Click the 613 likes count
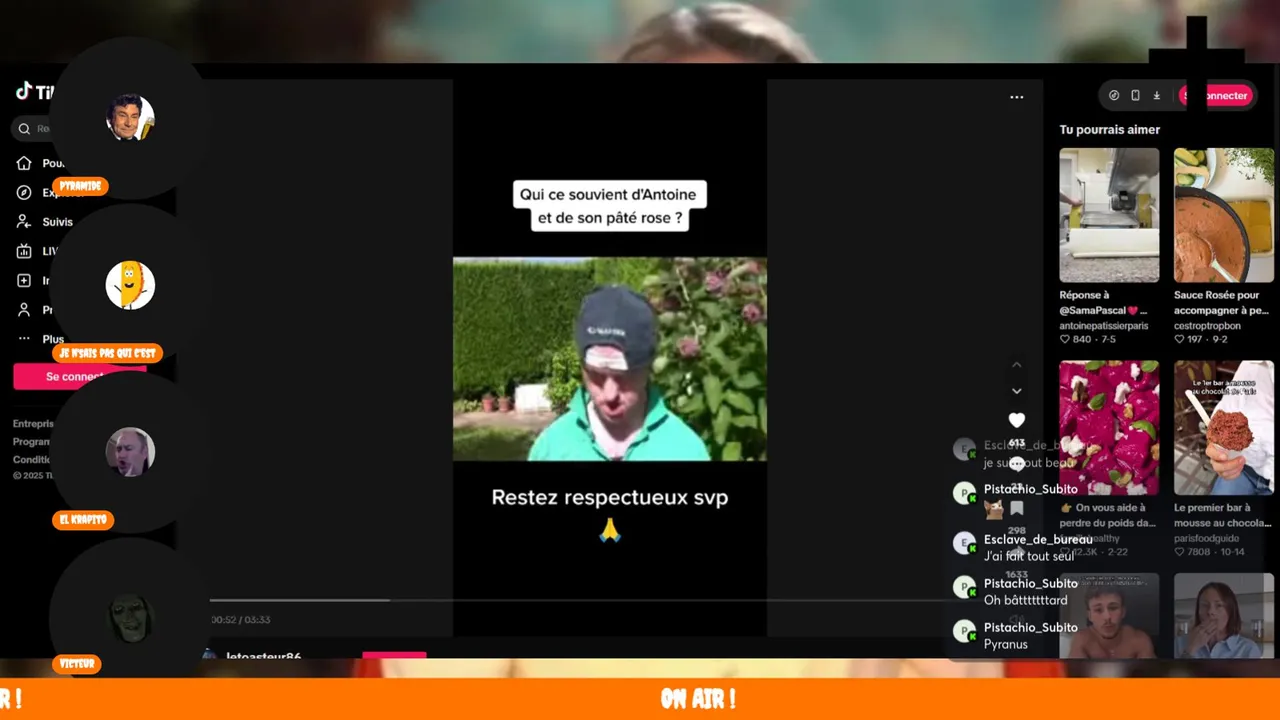The image size is (1280, 720). 1017,442
